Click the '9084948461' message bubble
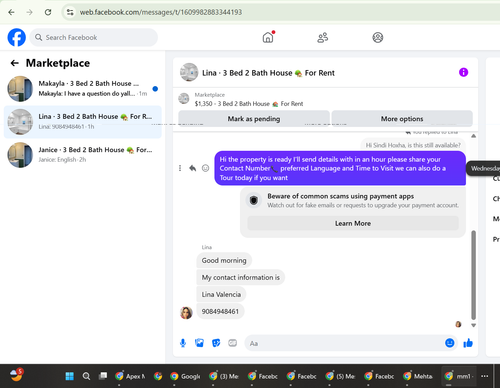 tap(220, 311)
